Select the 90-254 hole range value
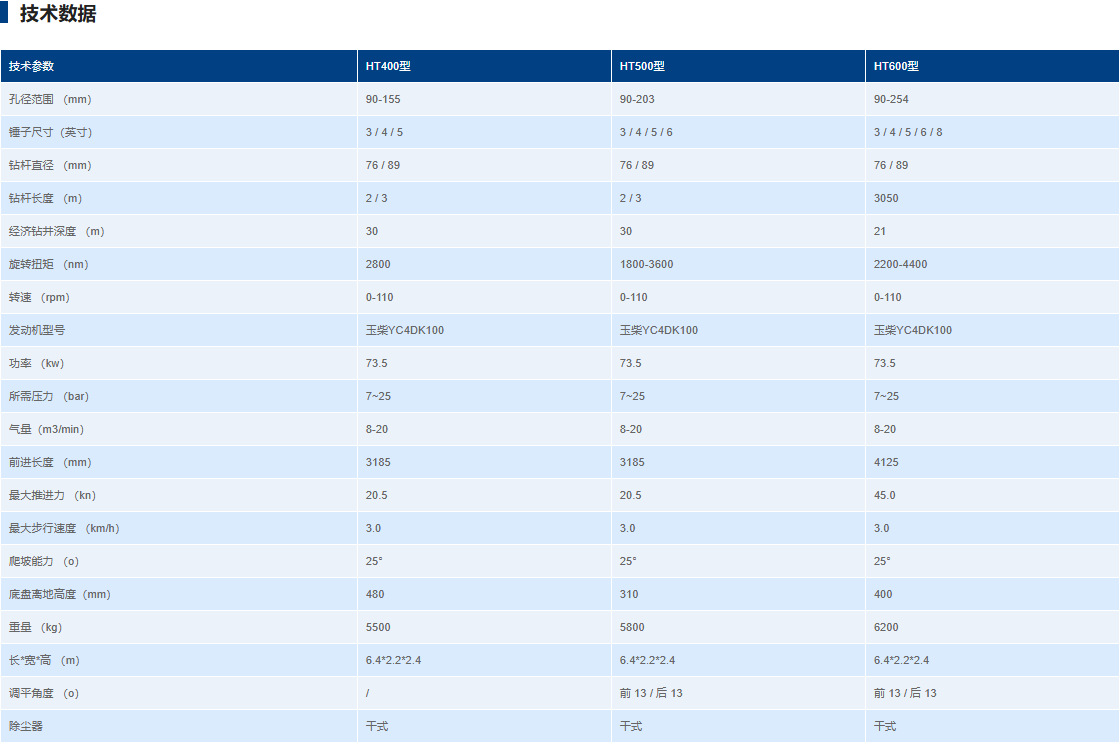The height and width of the screenshot is (744, 1120). pyautogui.click(x=891, y=99)
